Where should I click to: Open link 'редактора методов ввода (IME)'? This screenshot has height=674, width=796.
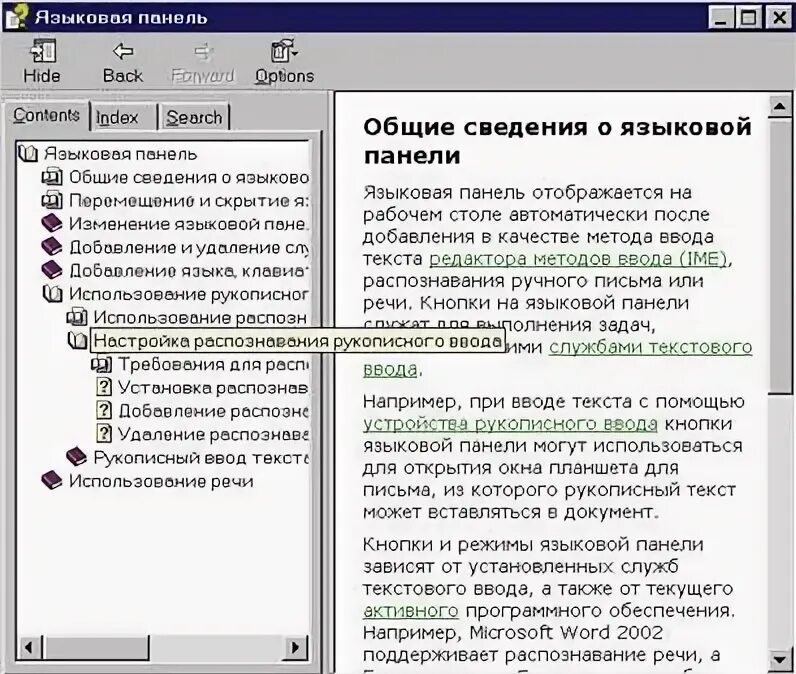(x=578, y=259)
